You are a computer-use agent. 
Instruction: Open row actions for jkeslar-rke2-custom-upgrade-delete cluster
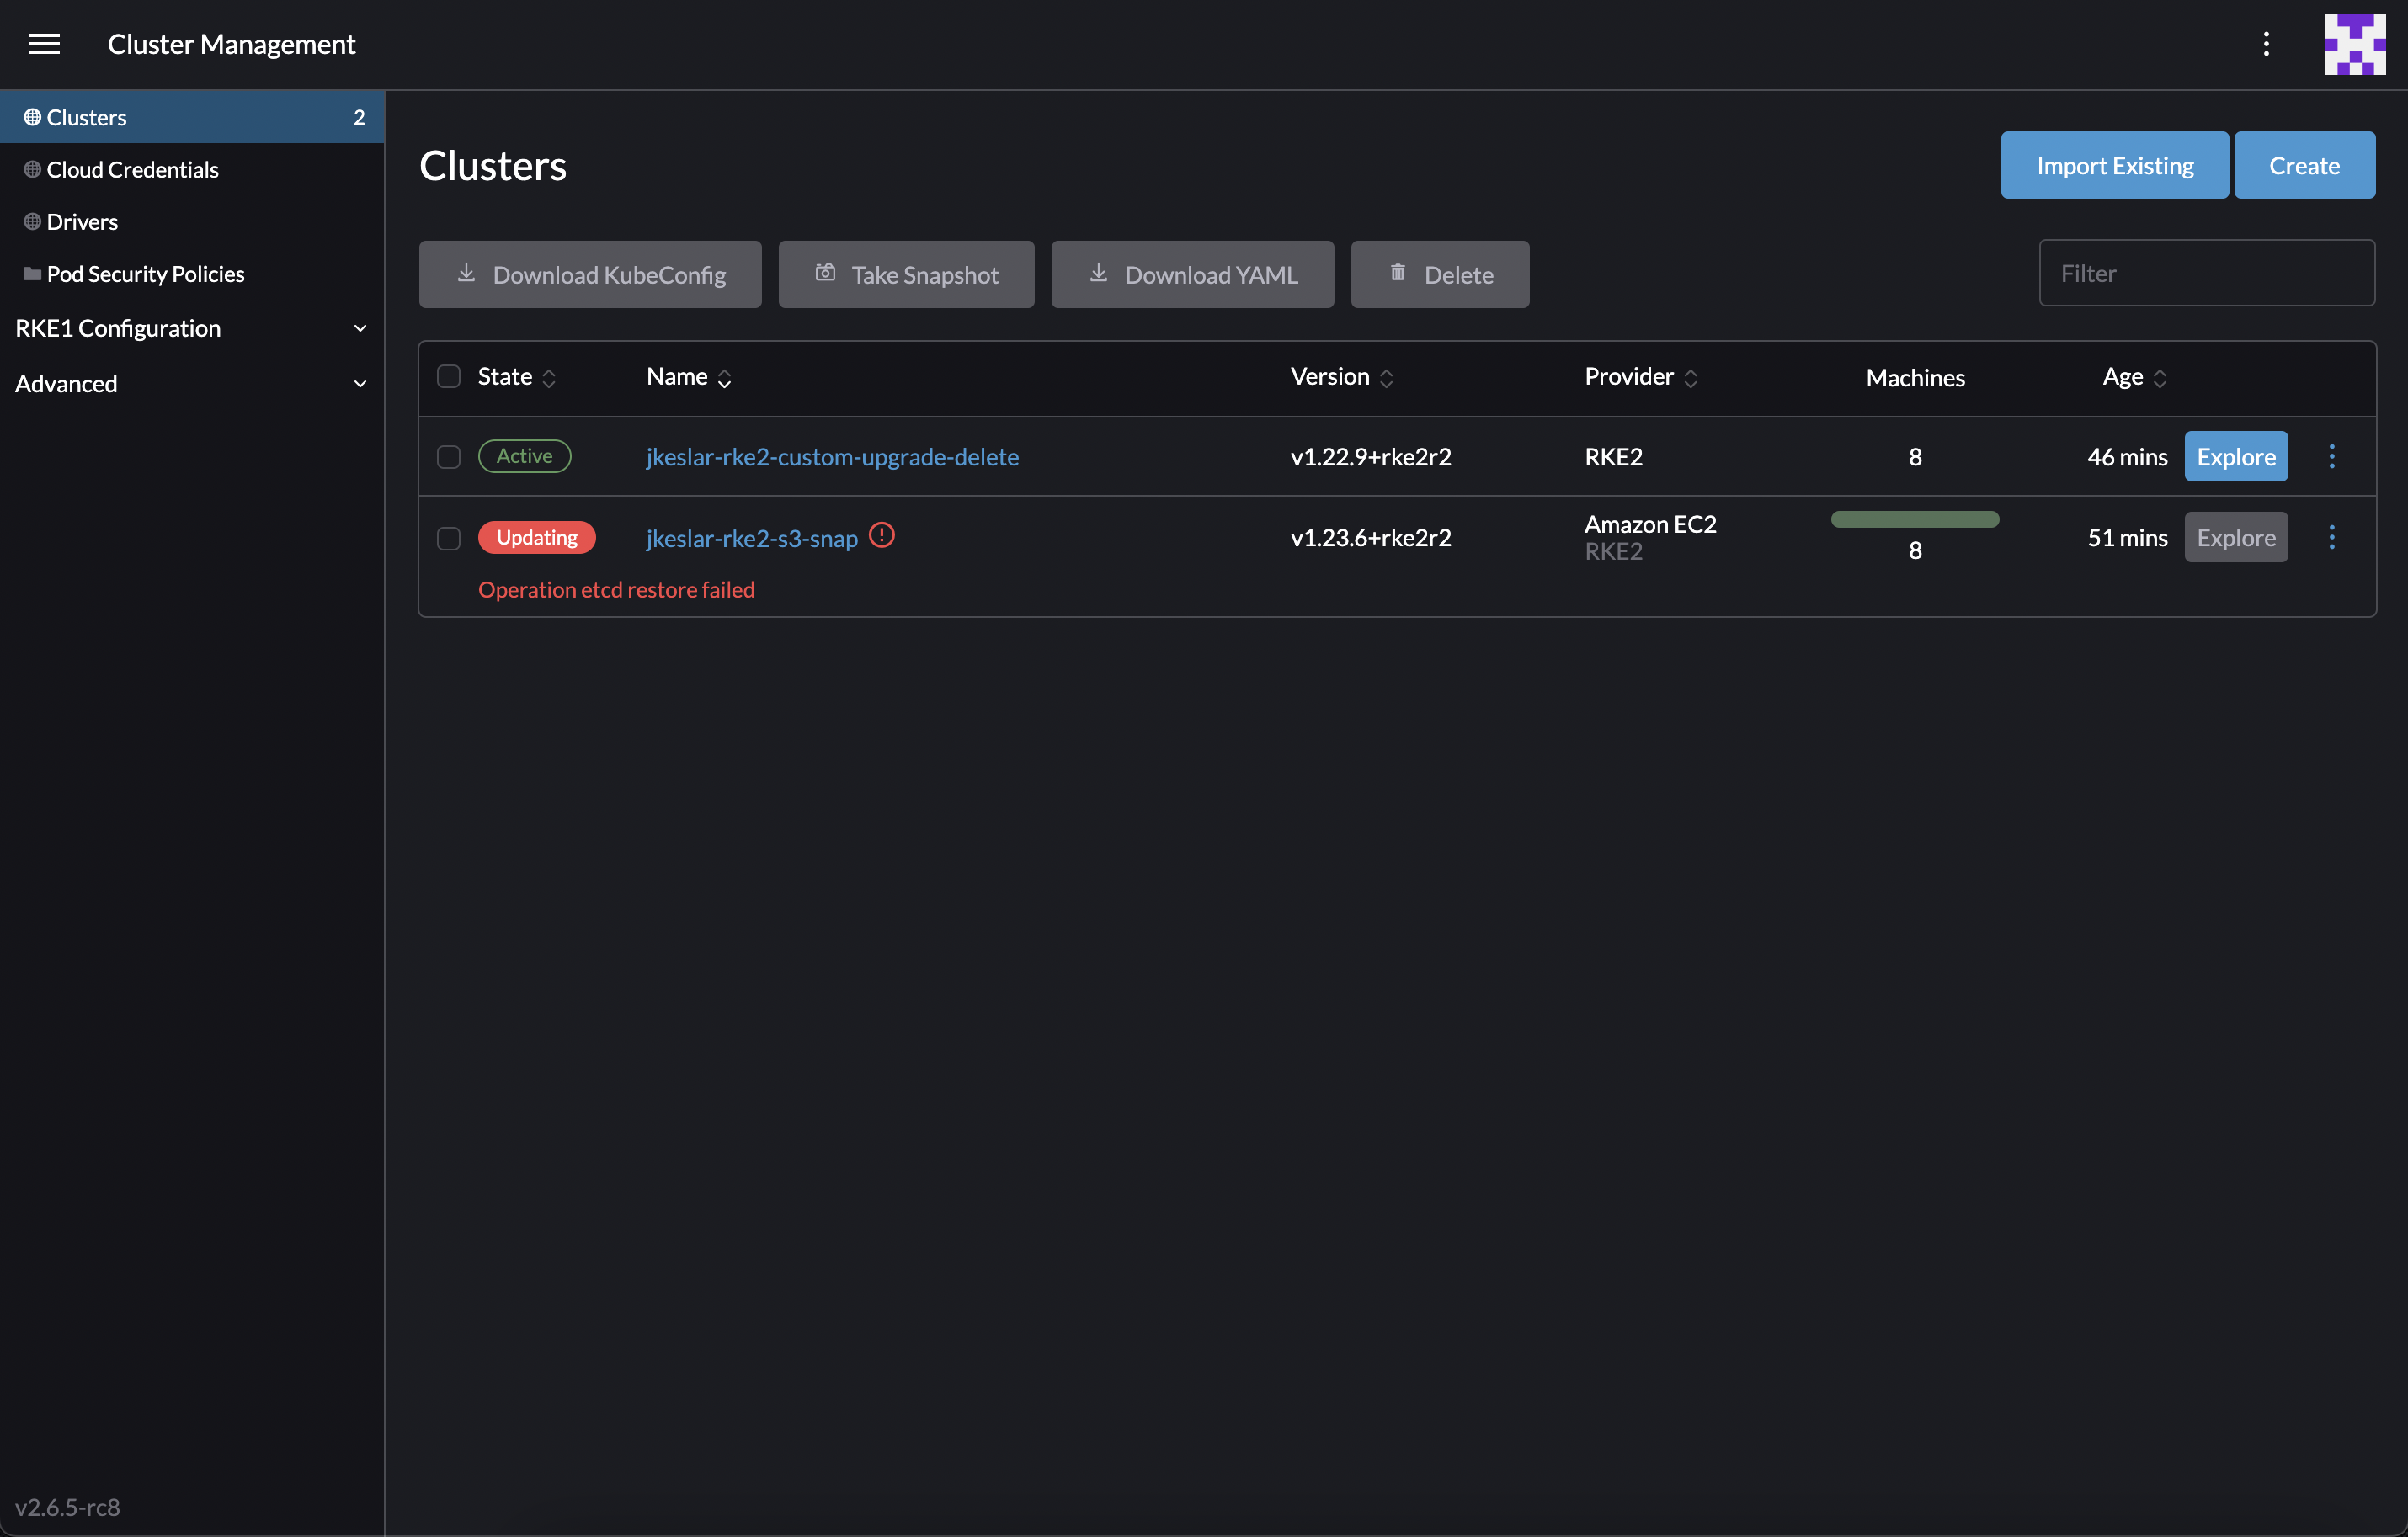(2332, 456)
